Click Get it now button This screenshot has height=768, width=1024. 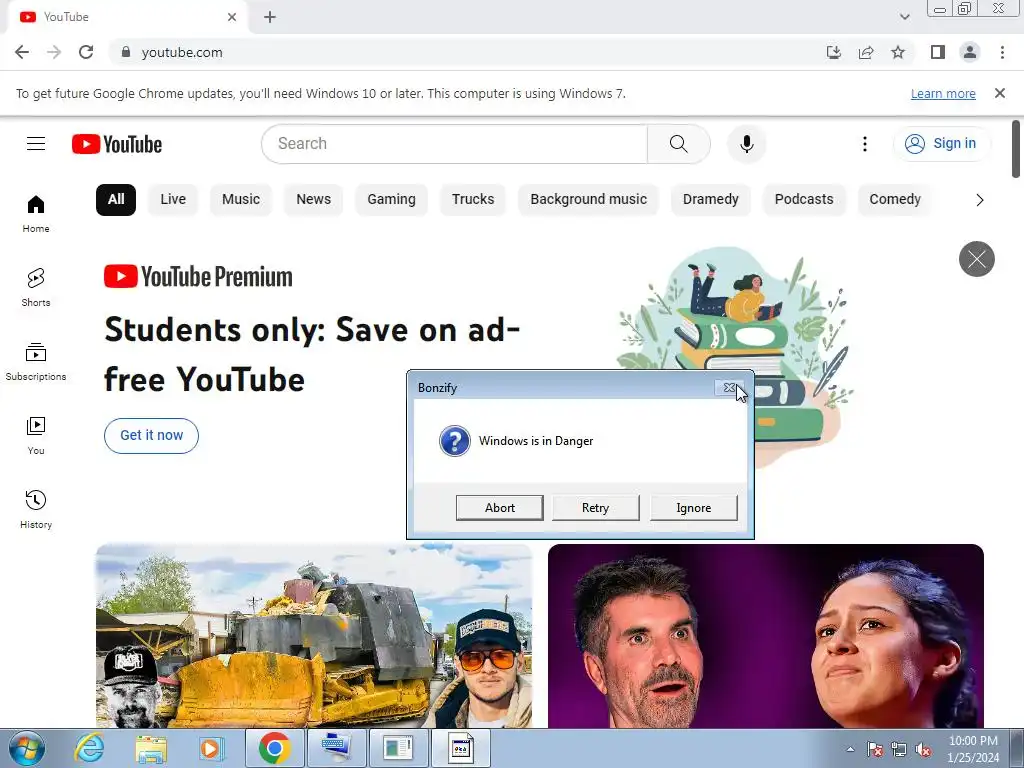tap(152, 436)
